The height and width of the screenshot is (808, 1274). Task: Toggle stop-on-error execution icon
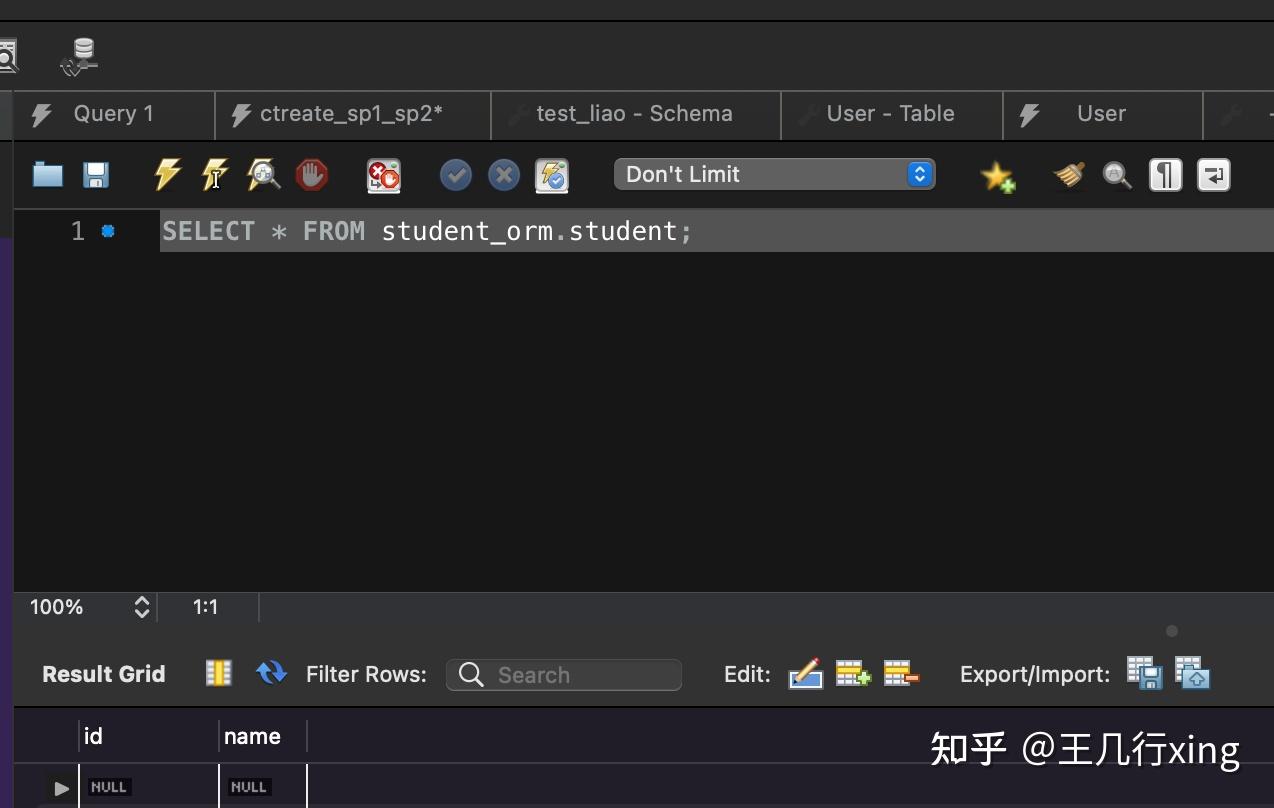click(384, 175)
